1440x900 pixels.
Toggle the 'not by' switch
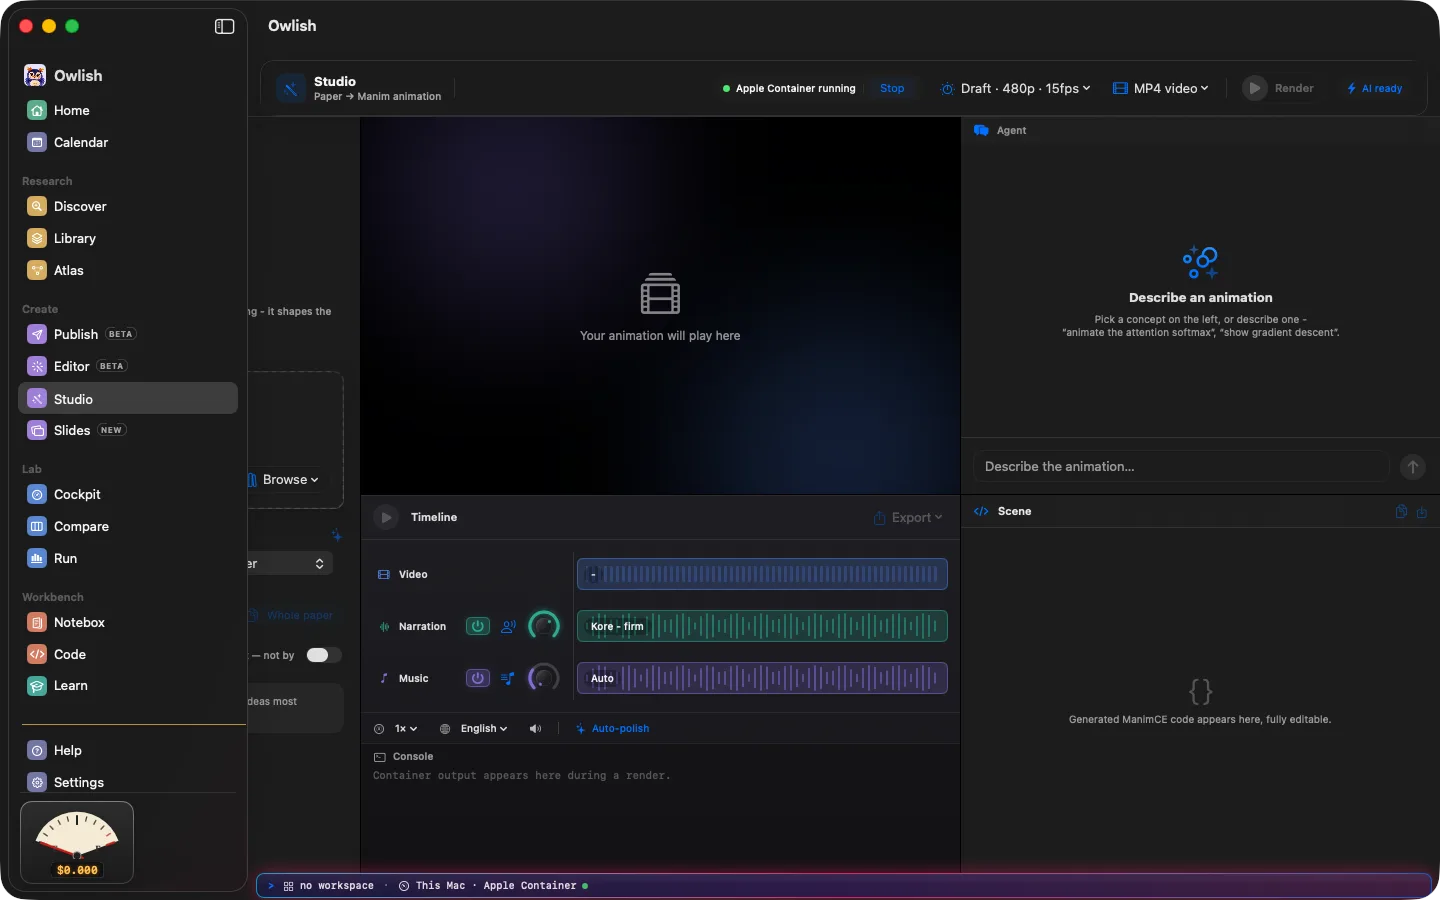point(323,655)
